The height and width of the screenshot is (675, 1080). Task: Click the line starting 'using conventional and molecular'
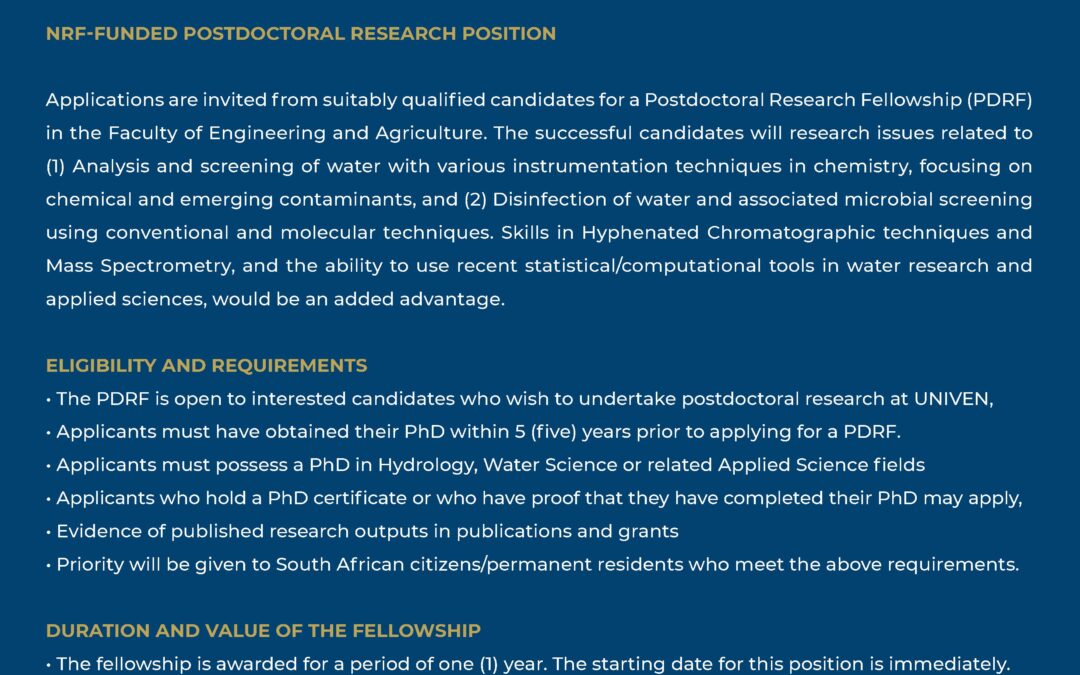click(x=538, y=233)
